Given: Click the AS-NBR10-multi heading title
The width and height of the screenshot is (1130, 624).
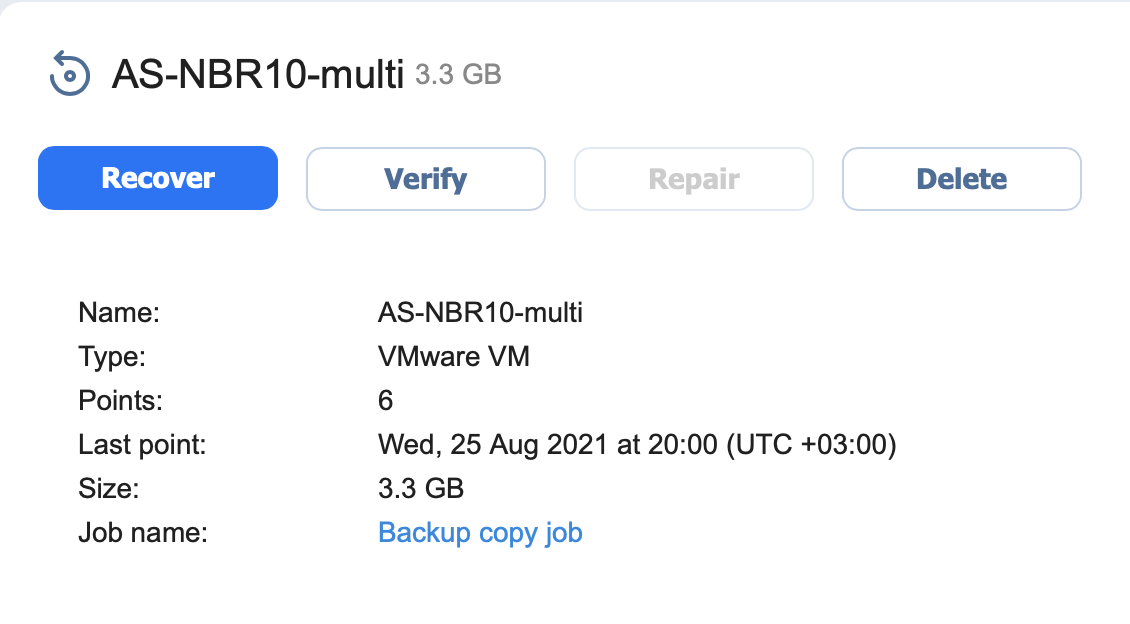Looking at the screenshot, I should click(x=257, y=74).
